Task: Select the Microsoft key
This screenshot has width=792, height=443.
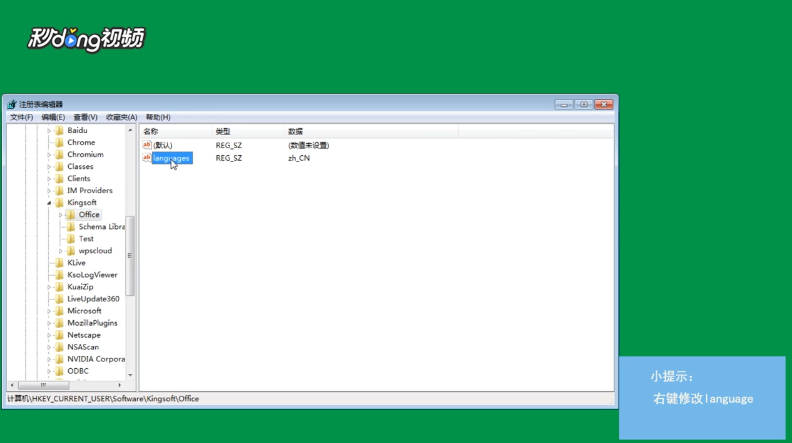Action: (84, 311)
